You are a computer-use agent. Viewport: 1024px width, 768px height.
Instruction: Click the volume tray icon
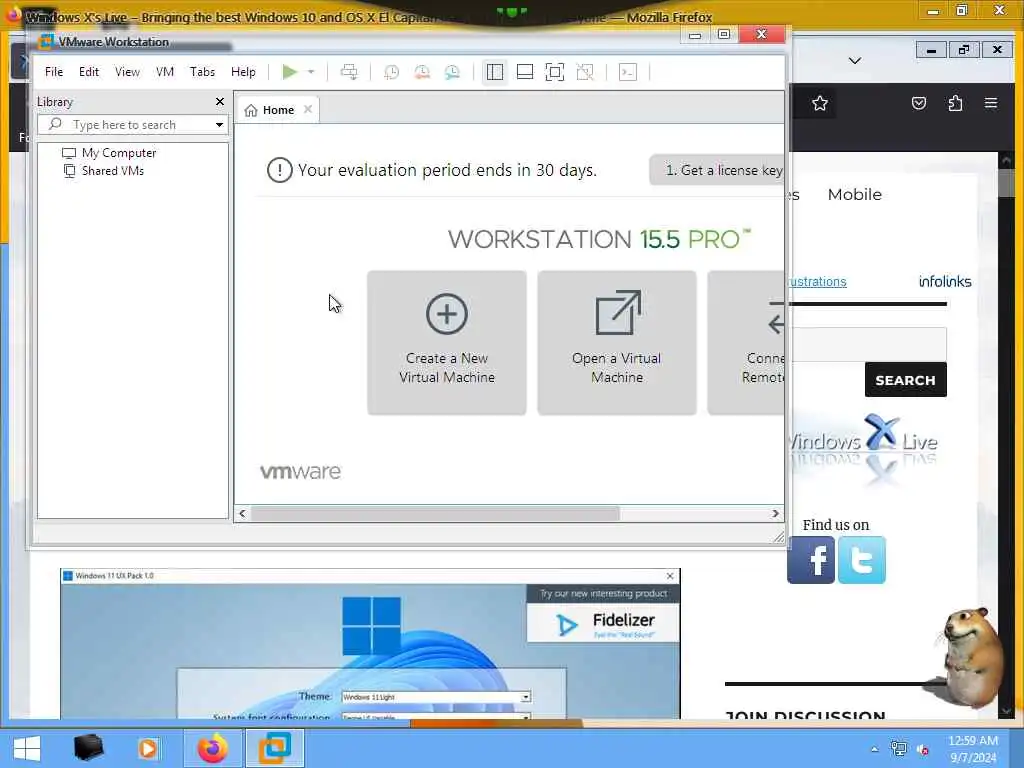pyautogui.click(x=923, y=750)
